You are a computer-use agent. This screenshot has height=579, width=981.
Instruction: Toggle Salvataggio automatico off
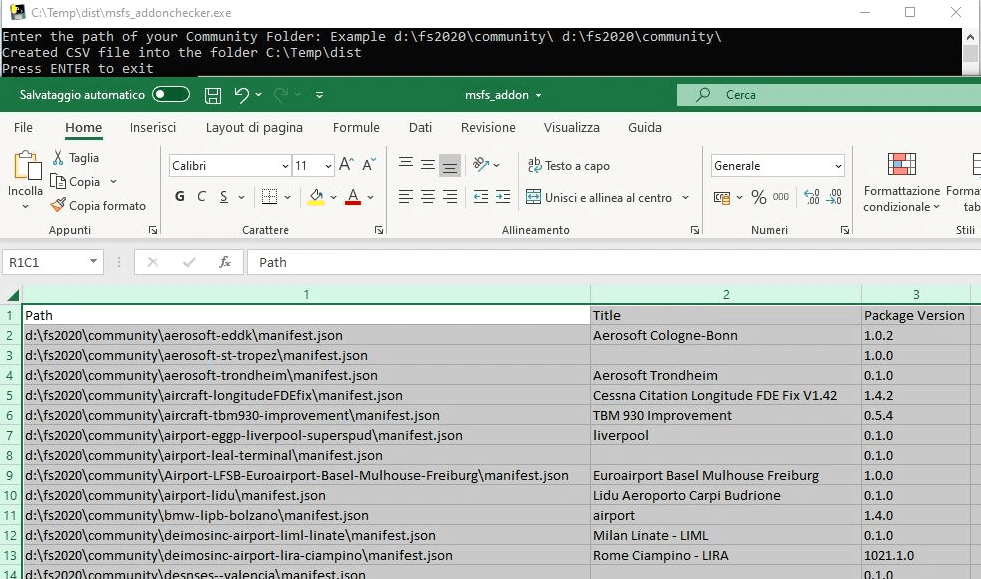[x=170, y=94]
